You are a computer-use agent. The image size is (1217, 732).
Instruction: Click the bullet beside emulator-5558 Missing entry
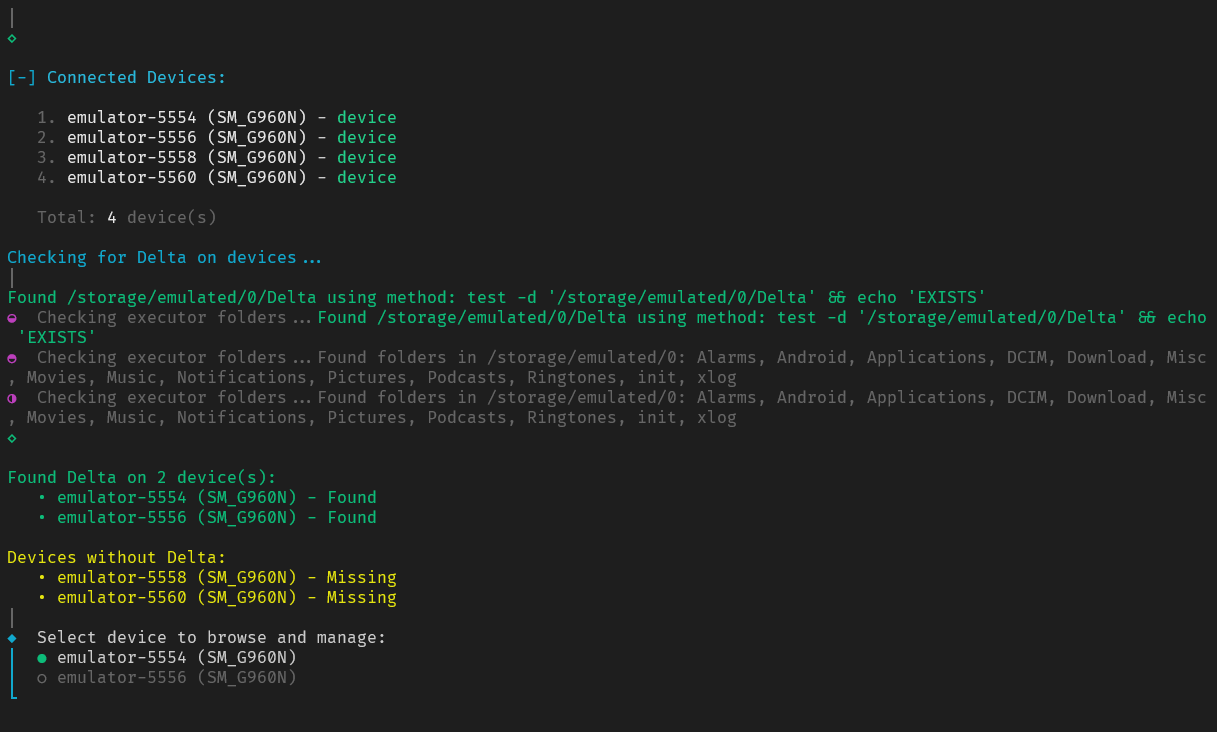tap(40, 577)
